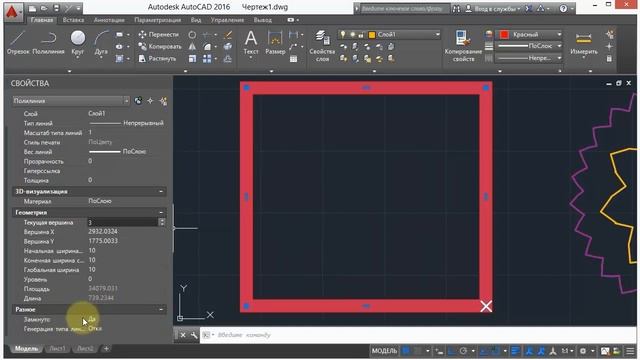640x360 pixels.
Task: Open the Вывод ribbon tab
Action: [x=262, y=20]
